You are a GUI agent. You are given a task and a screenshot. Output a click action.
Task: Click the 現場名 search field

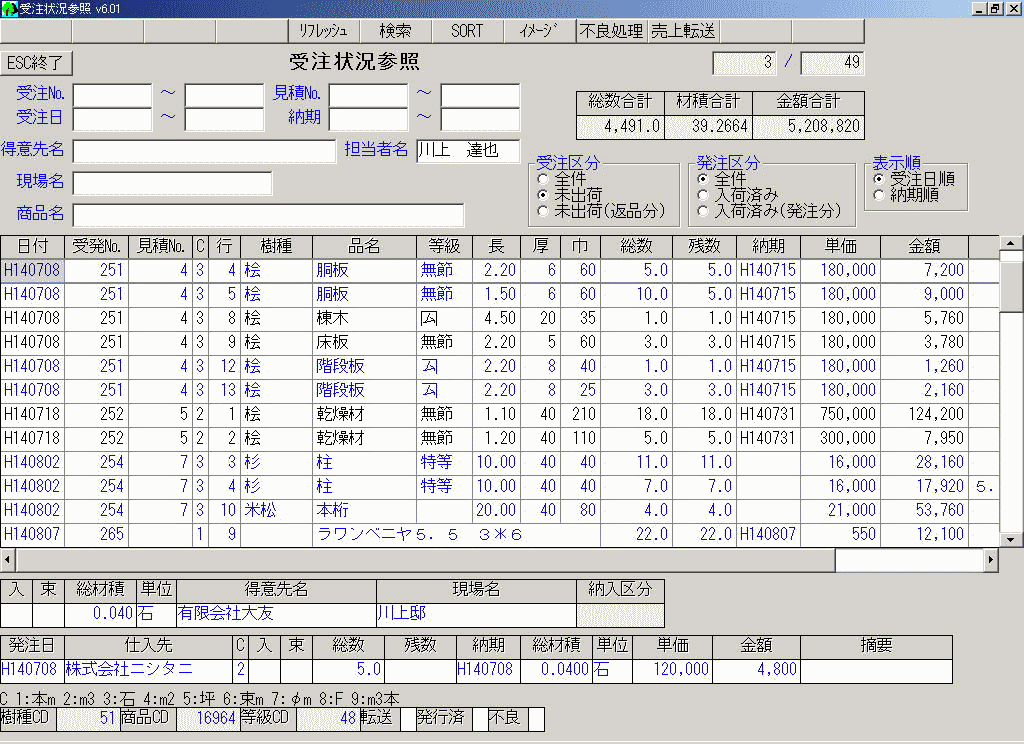pyautogui.click(x=172, y=183)
